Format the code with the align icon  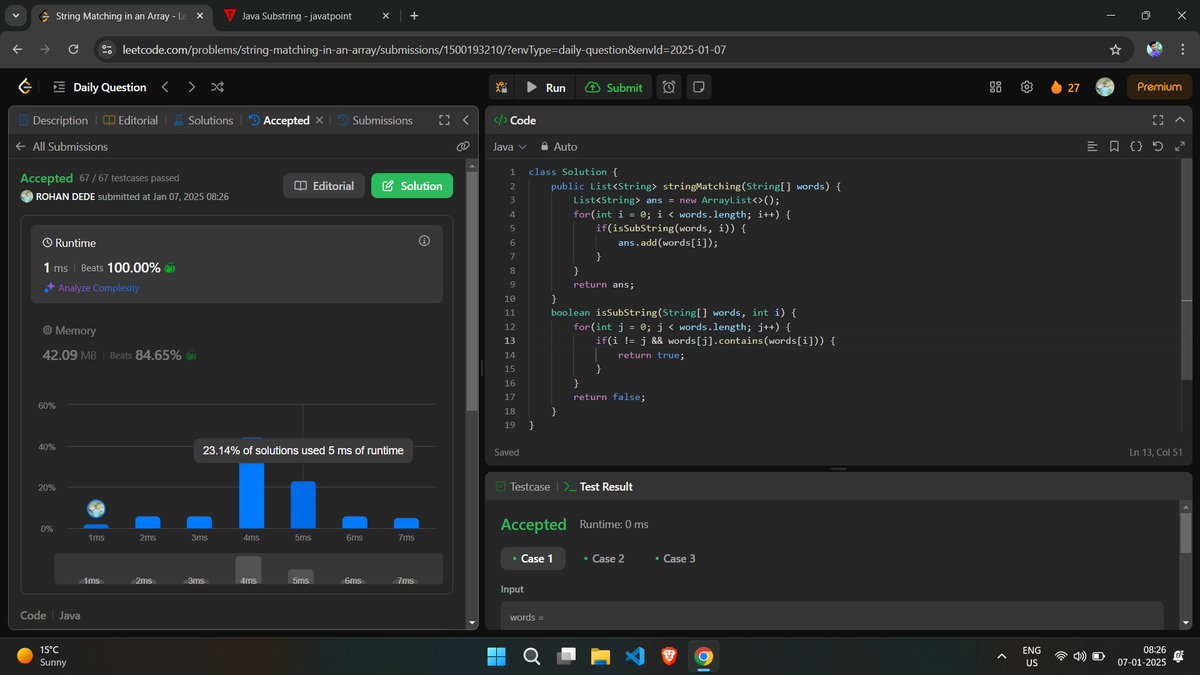(x=1091, y=146)
